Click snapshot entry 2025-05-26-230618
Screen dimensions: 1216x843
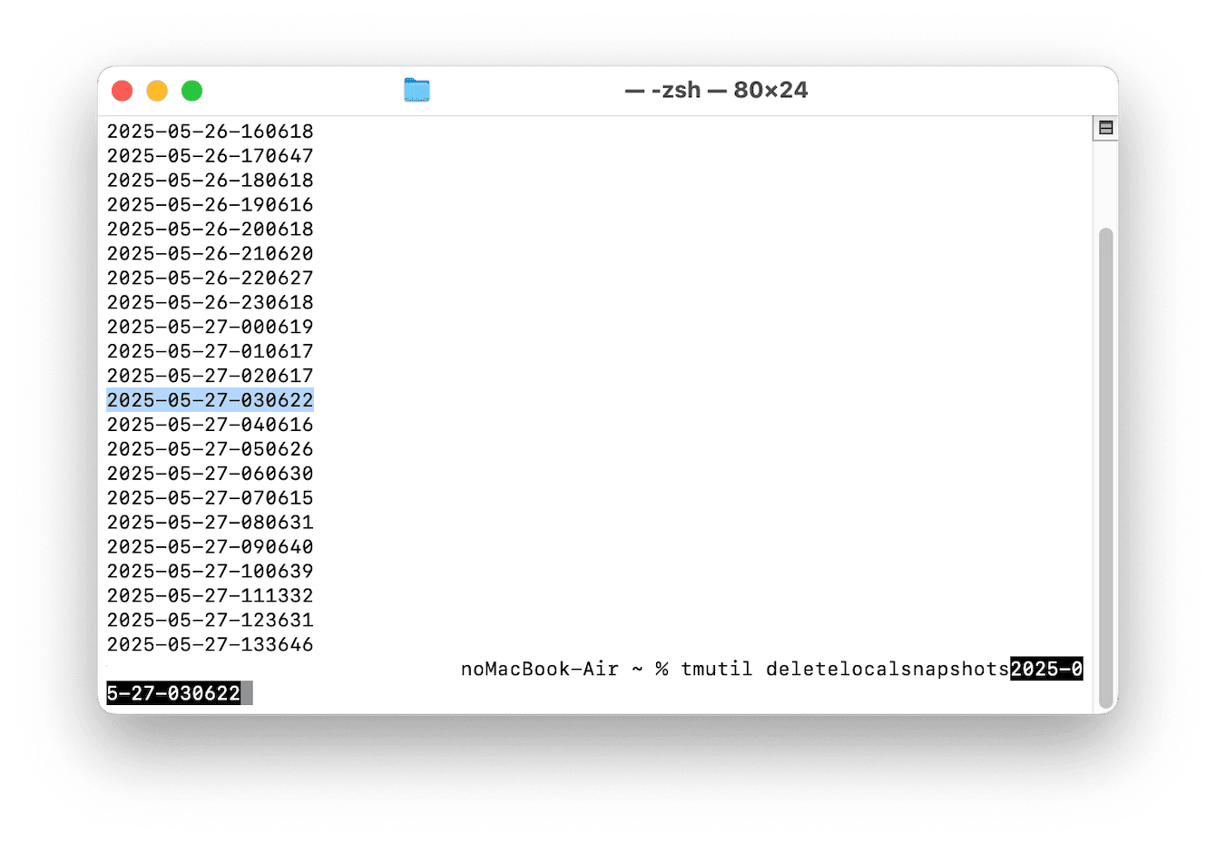[x=210, y=302]
